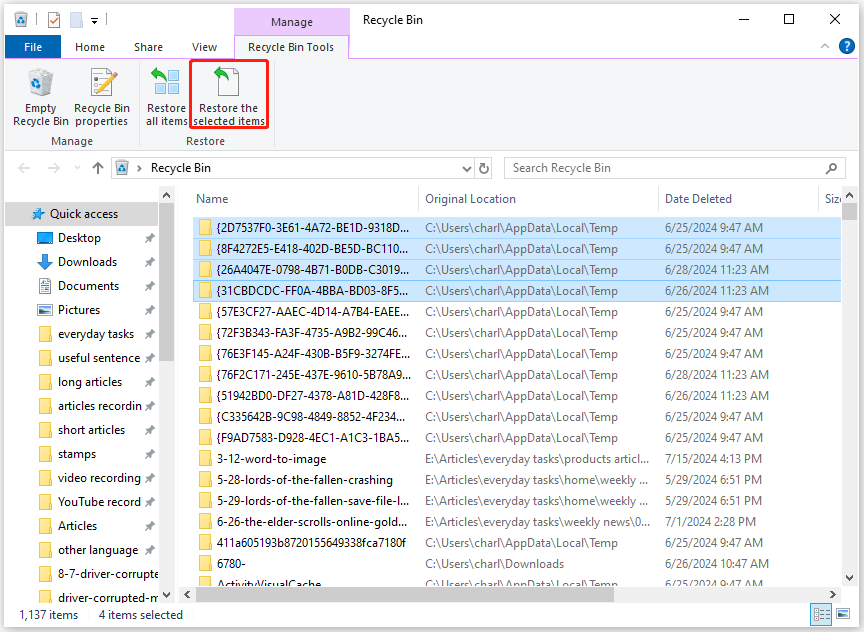Open video recording pinned folder

pos(99,478)
